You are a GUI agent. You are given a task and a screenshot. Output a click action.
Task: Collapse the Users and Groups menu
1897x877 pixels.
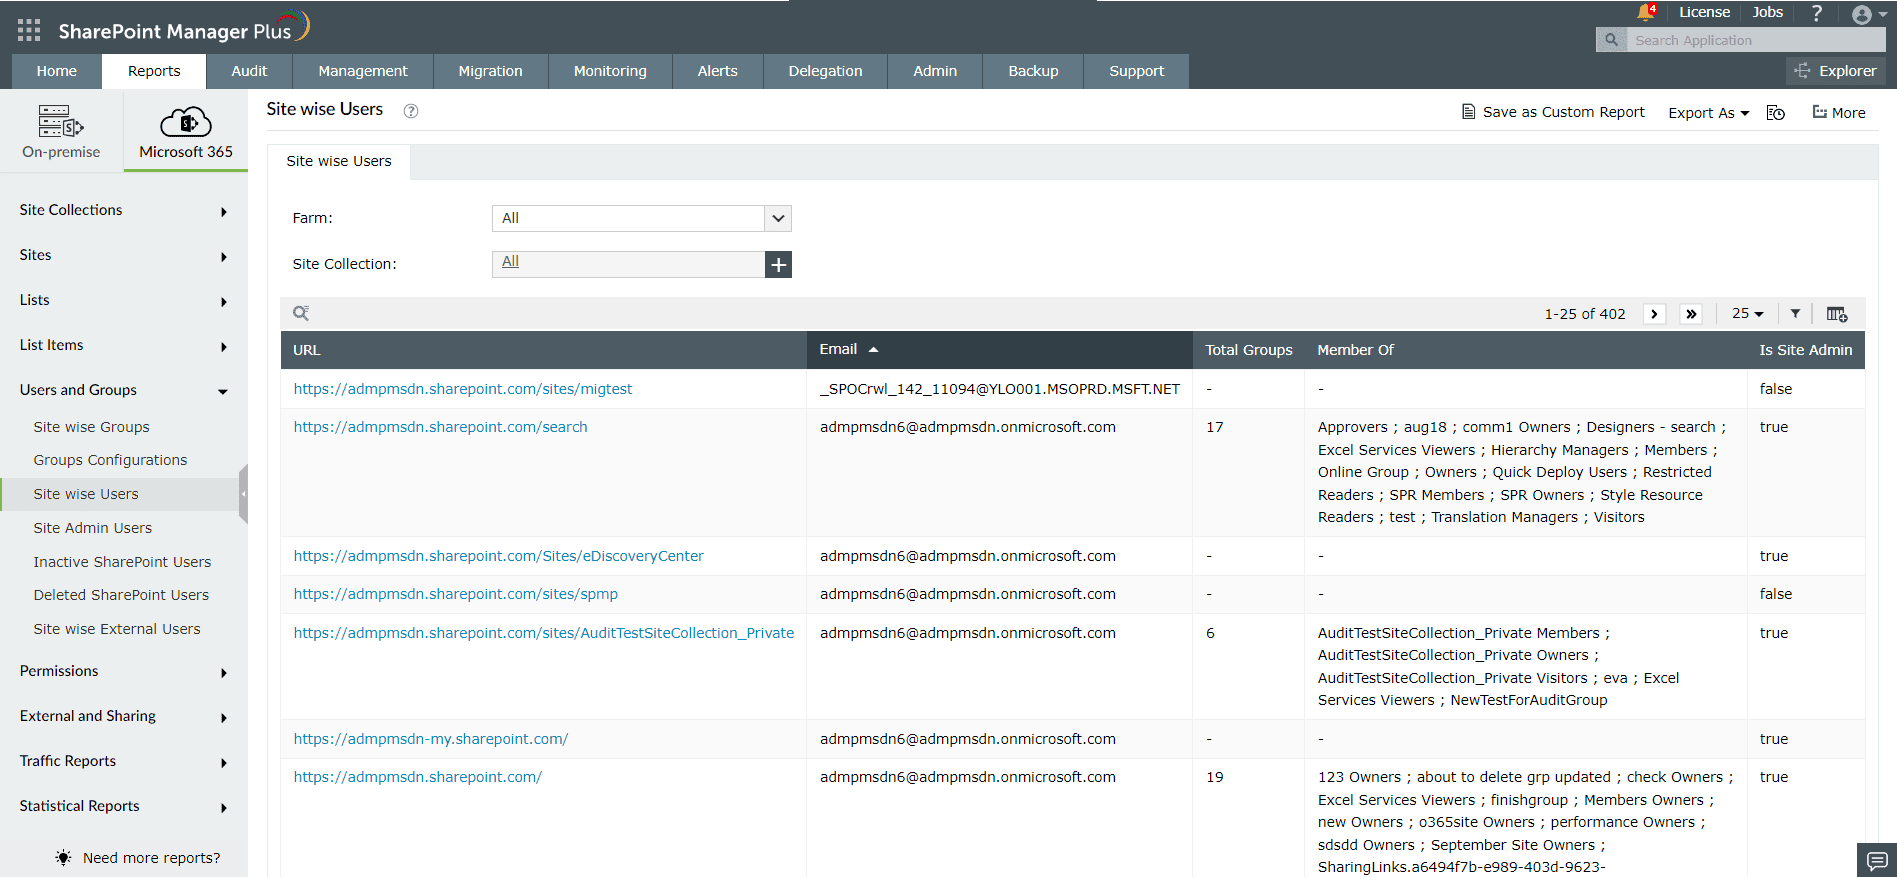(x=124, y=390)
